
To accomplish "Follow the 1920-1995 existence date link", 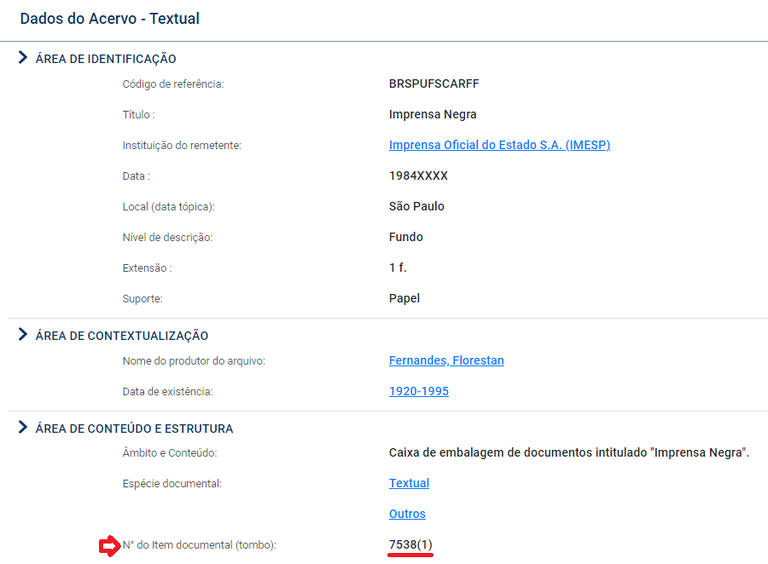I will (x=419, y=391).
